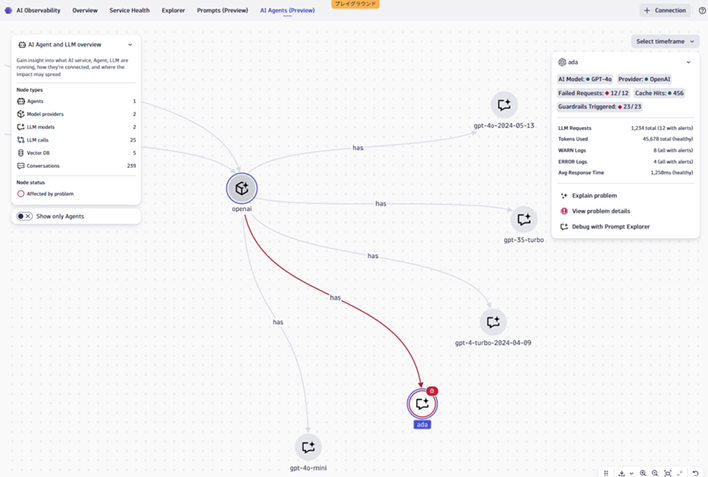
Task: Go to the Explorer tab
Action: 173,10
